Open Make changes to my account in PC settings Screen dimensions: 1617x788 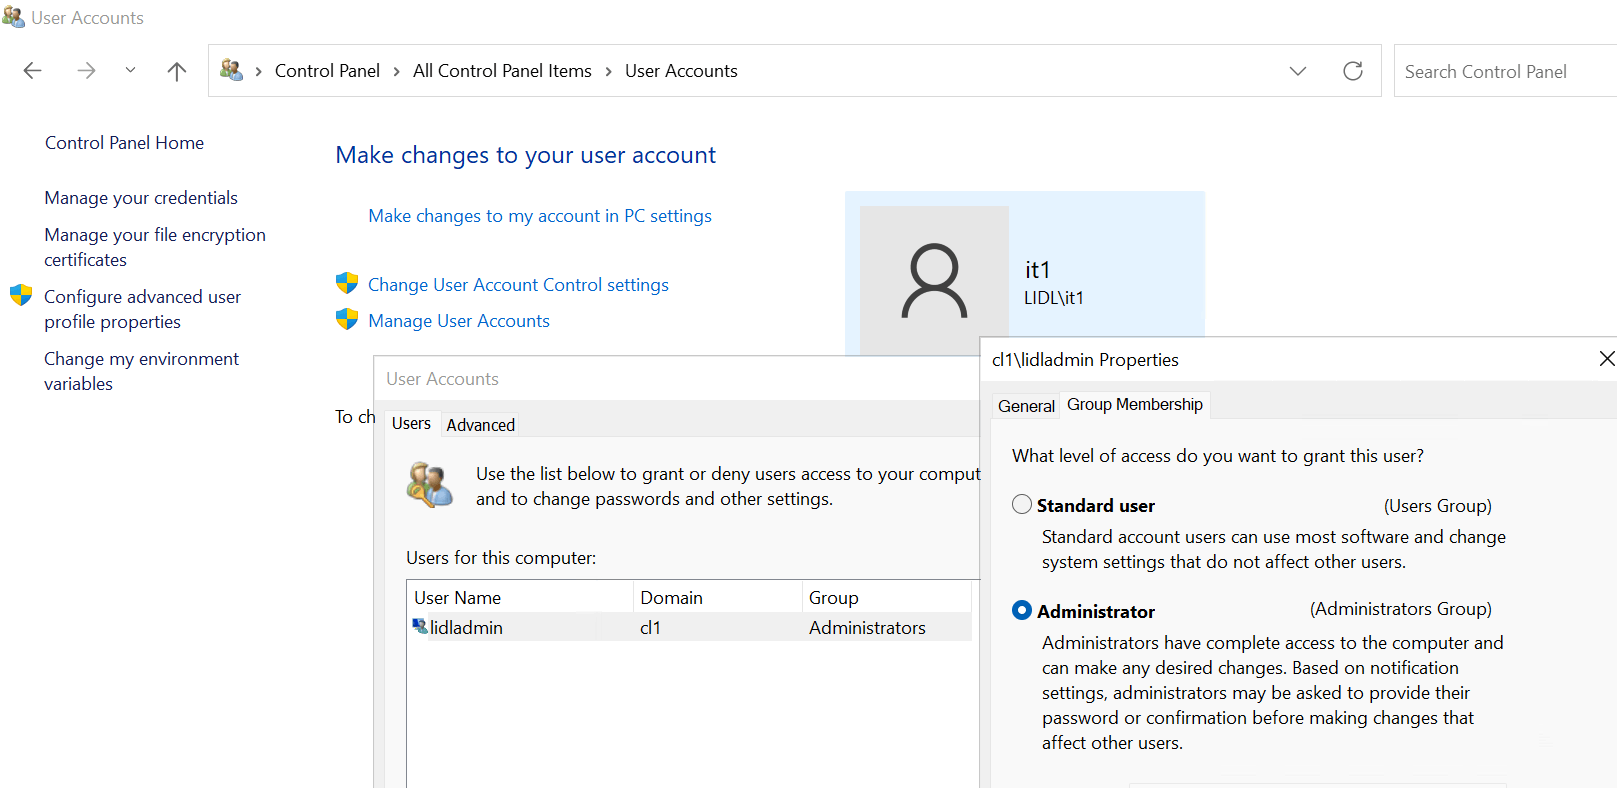(x=540, y=216)
